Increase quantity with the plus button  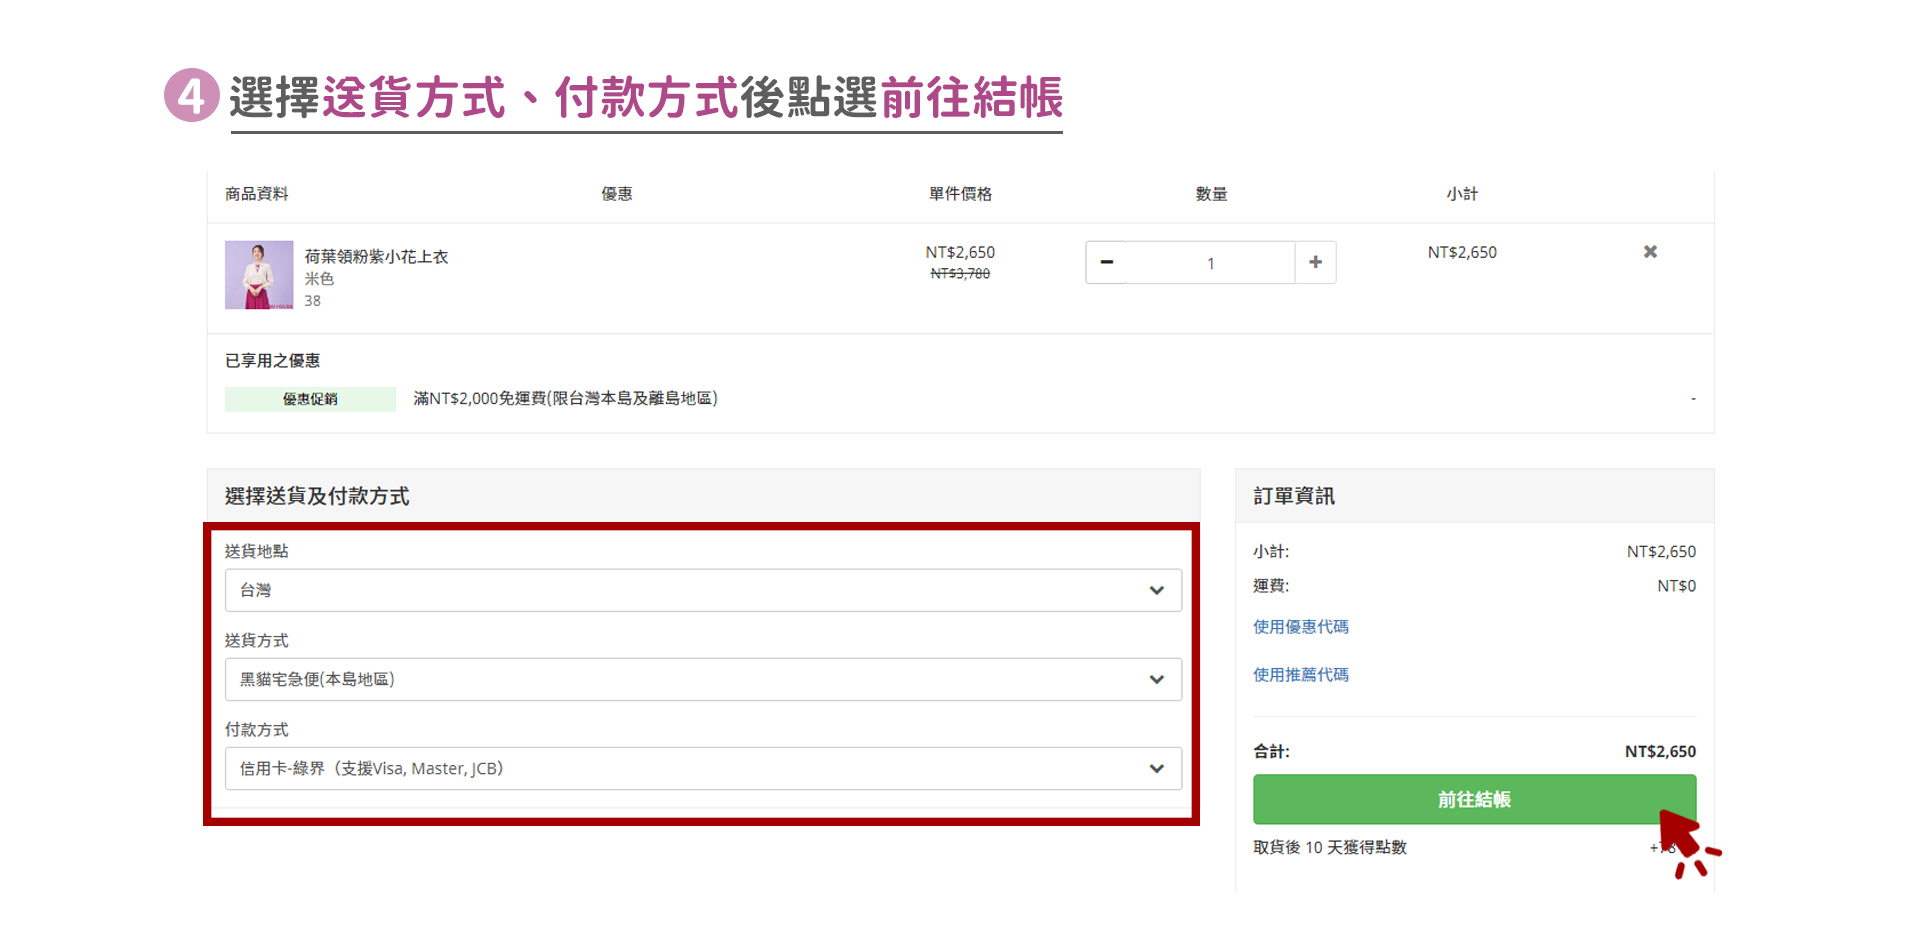[1315, 262]
